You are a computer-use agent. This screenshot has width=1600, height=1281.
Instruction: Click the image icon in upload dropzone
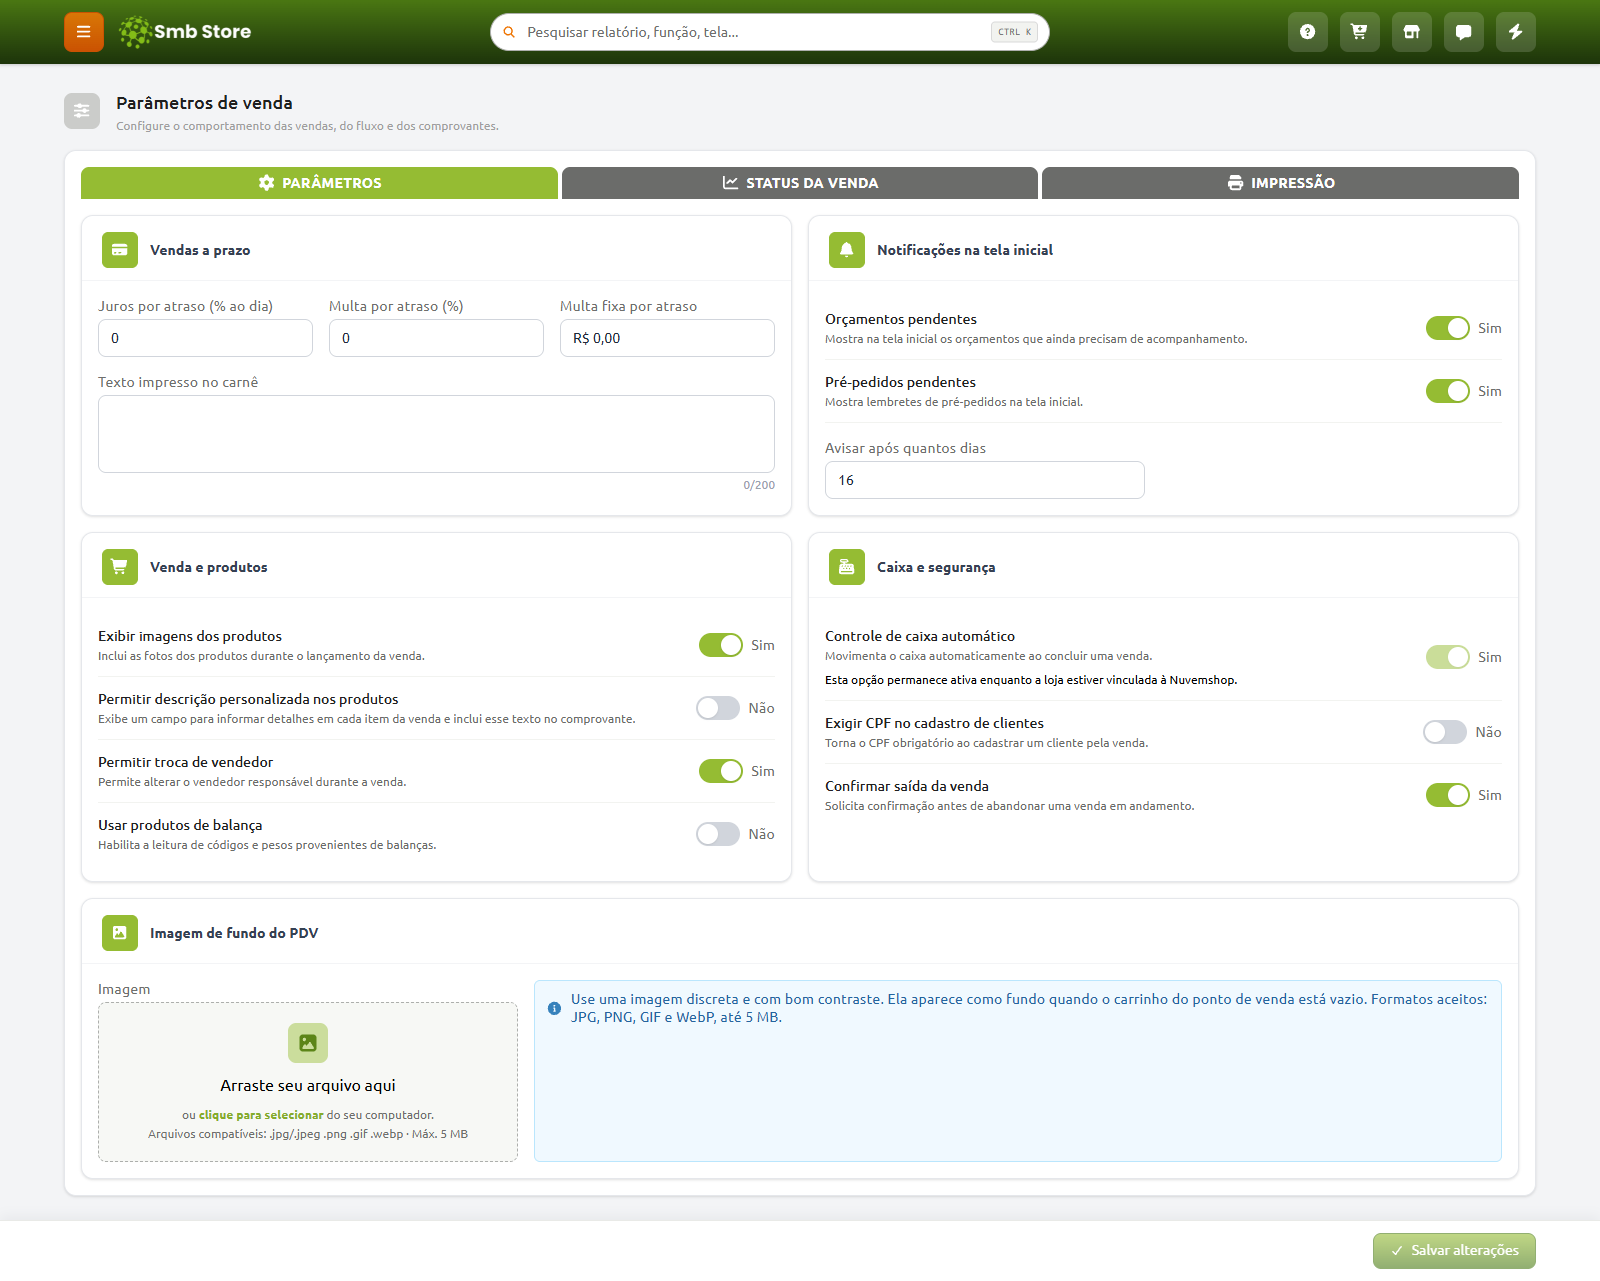(308, 1043)
